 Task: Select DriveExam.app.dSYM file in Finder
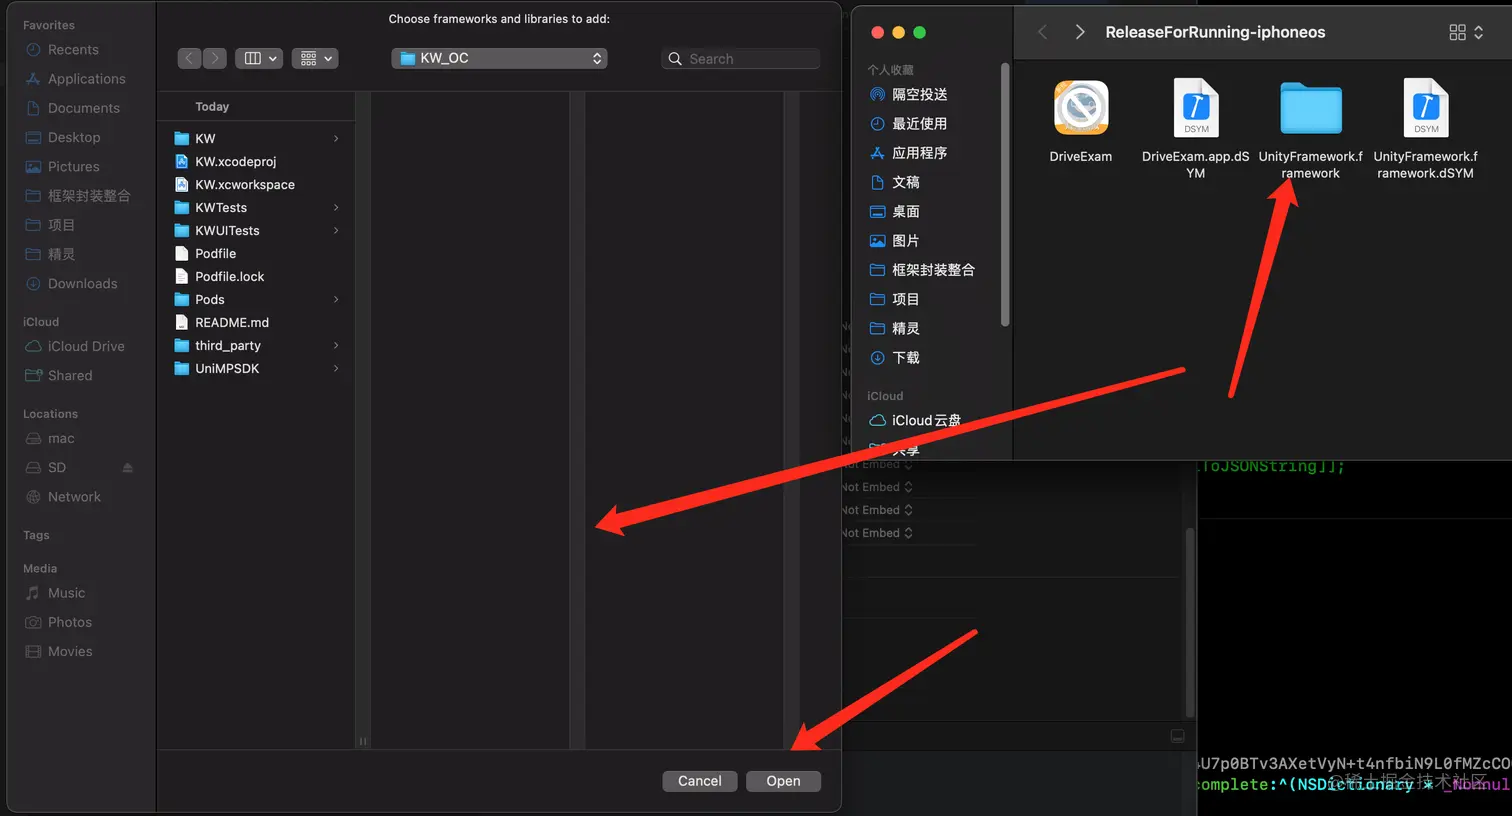click(x=1196, y=109)
